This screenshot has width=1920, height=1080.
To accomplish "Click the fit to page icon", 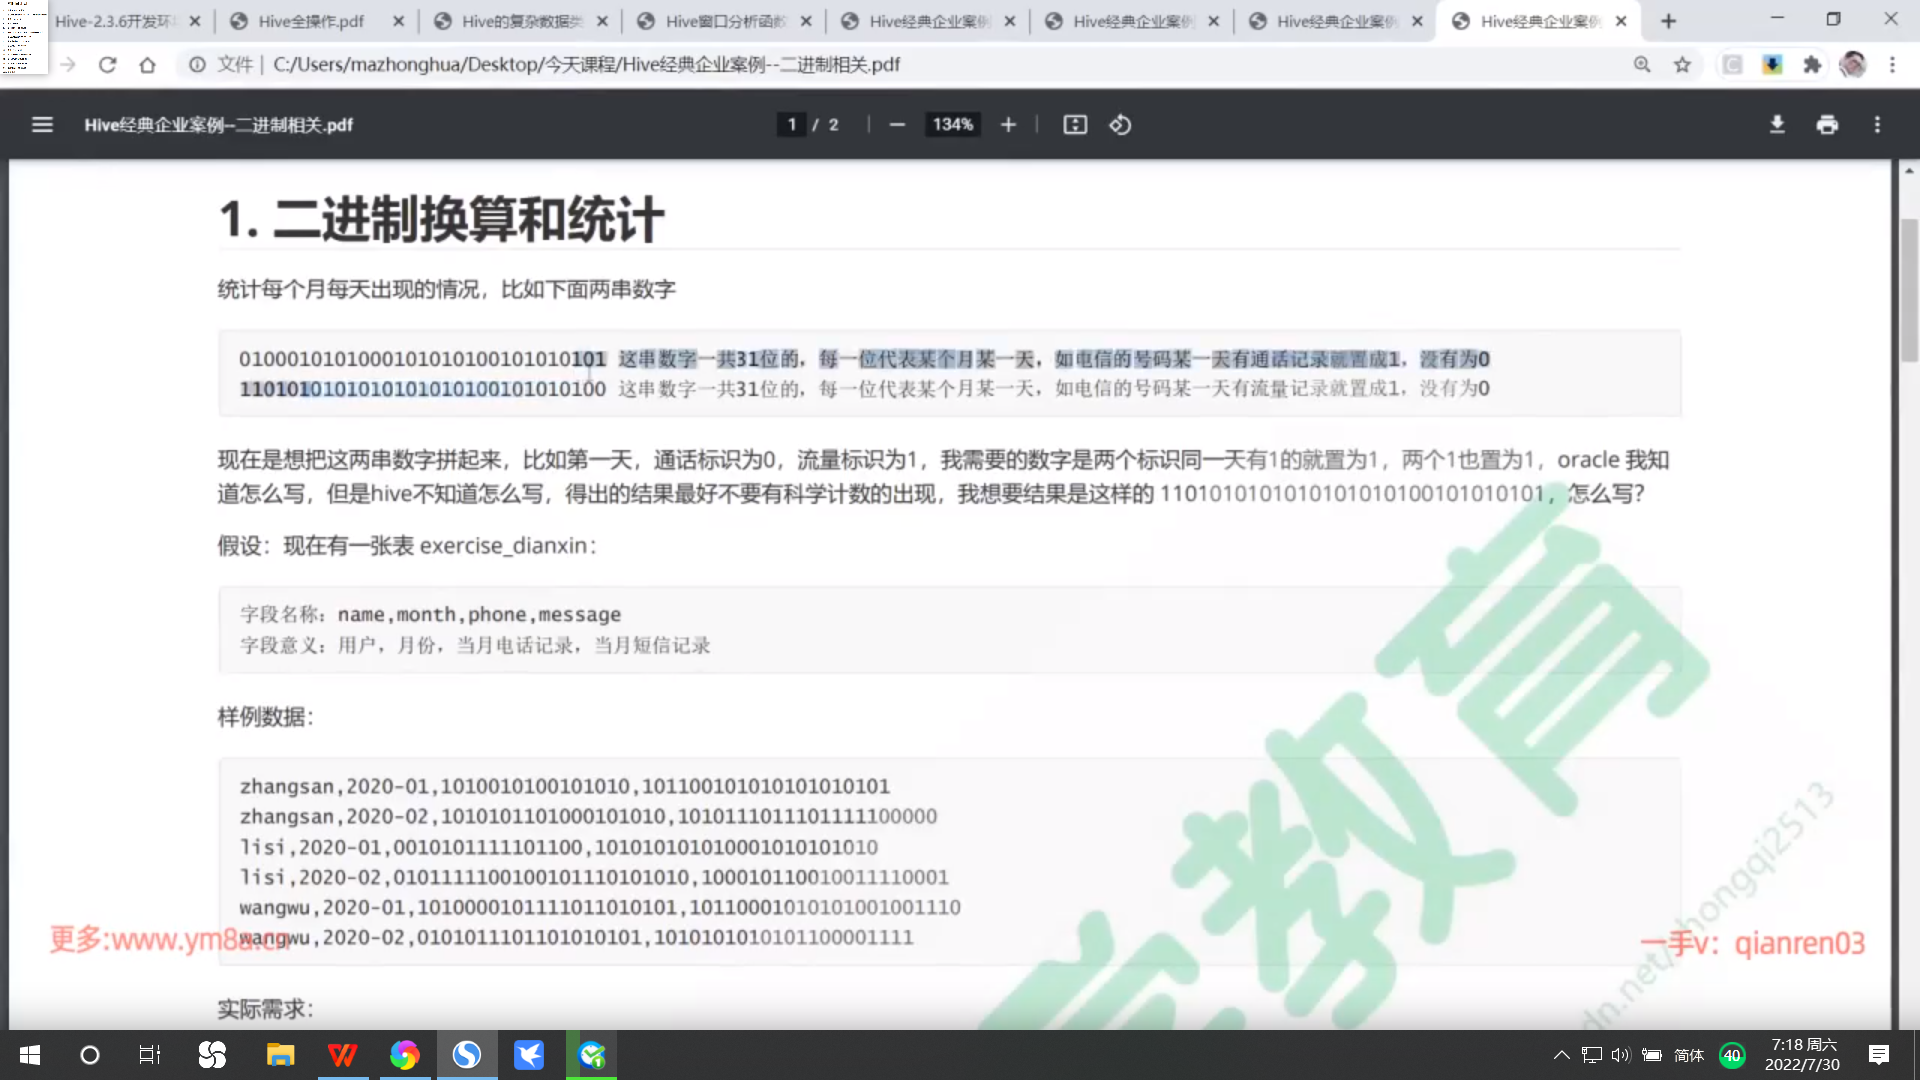I will [1075, 125].
